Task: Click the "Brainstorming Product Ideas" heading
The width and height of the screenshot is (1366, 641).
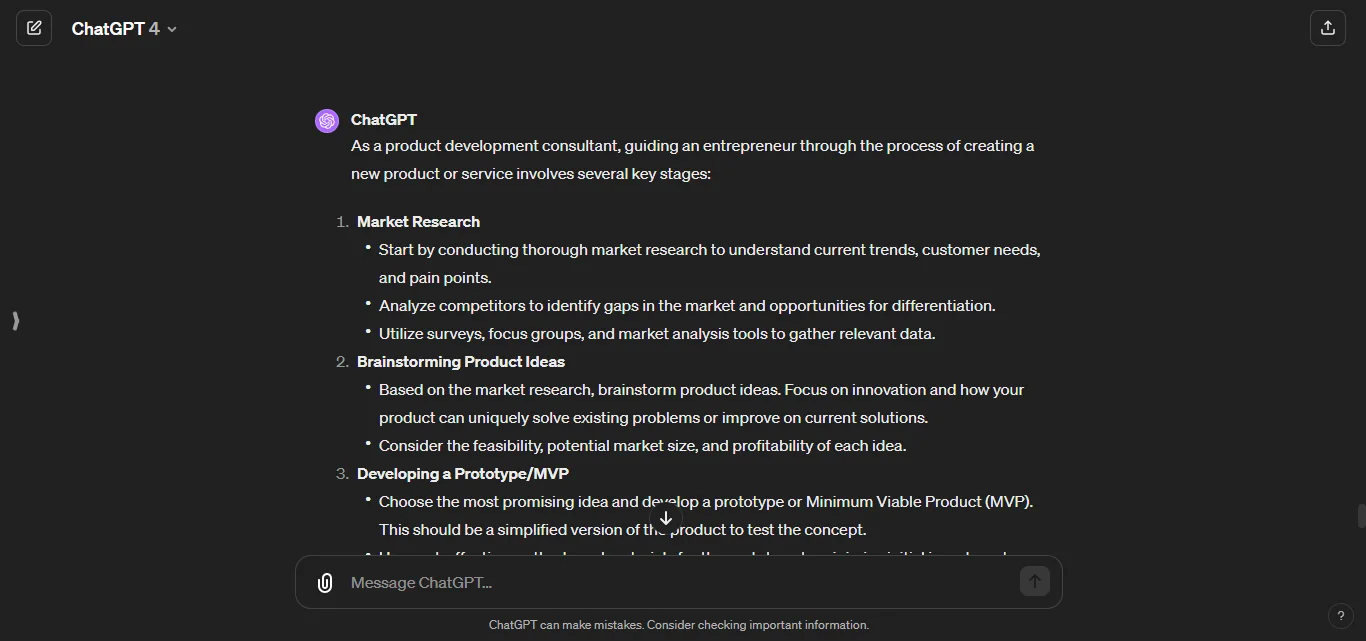Action: (461, 362)
